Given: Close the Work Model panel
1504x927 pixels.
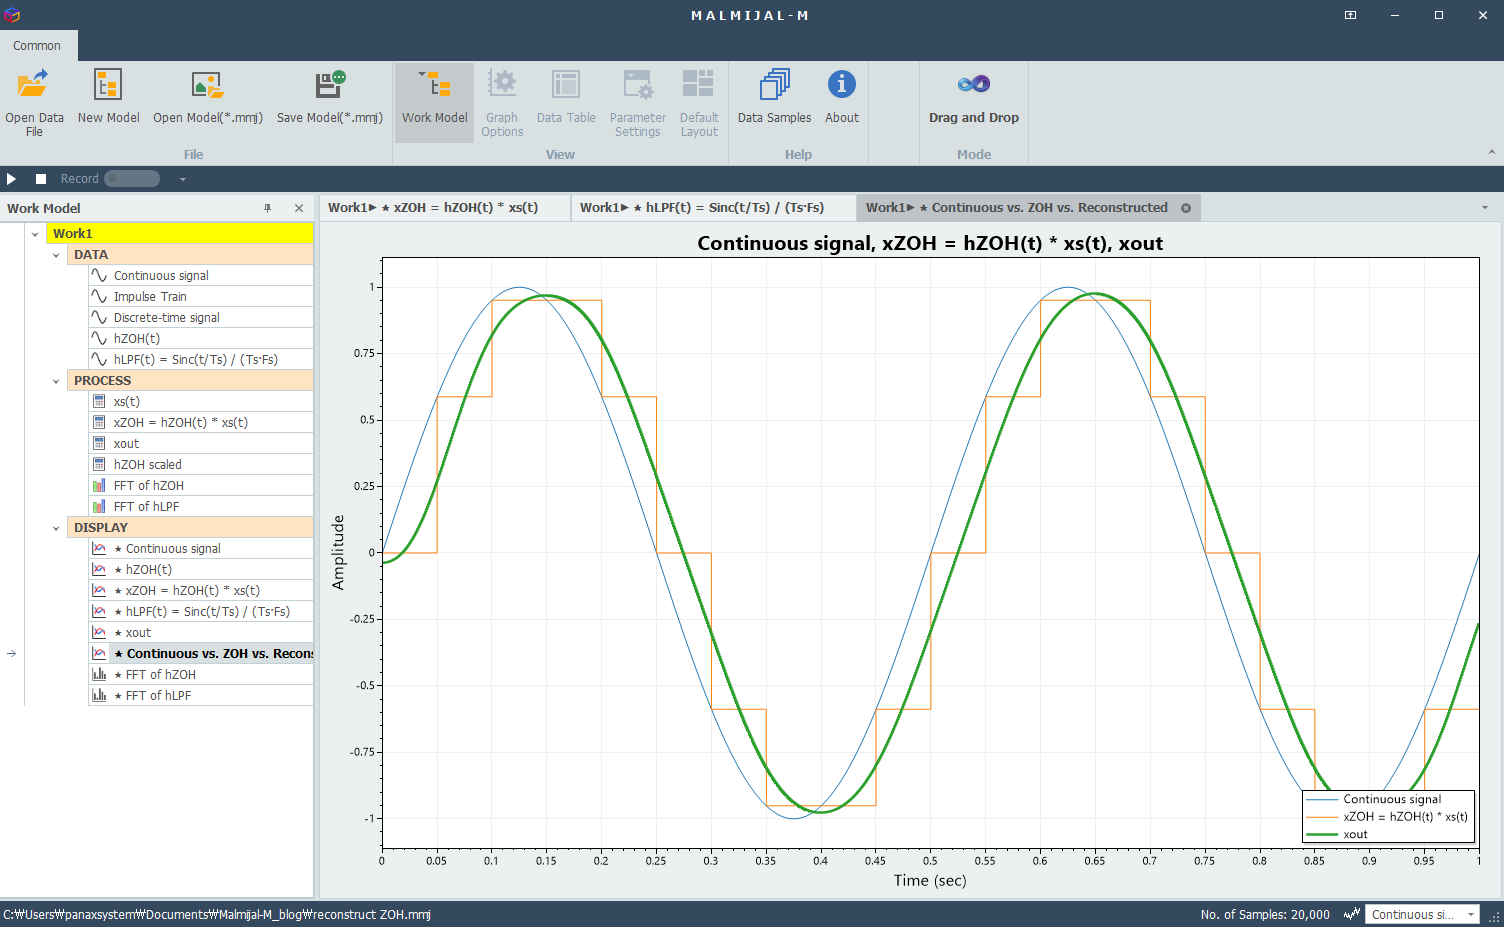Looking at the screenshot, I should 298,208.
